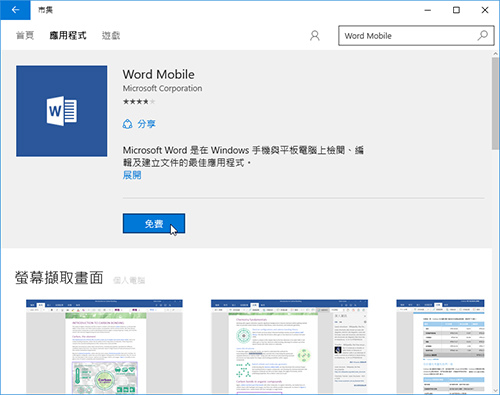Click the vertical scrollbar thumb
Image resolution: width=500 pixels, height=395 pixels.
495,103
